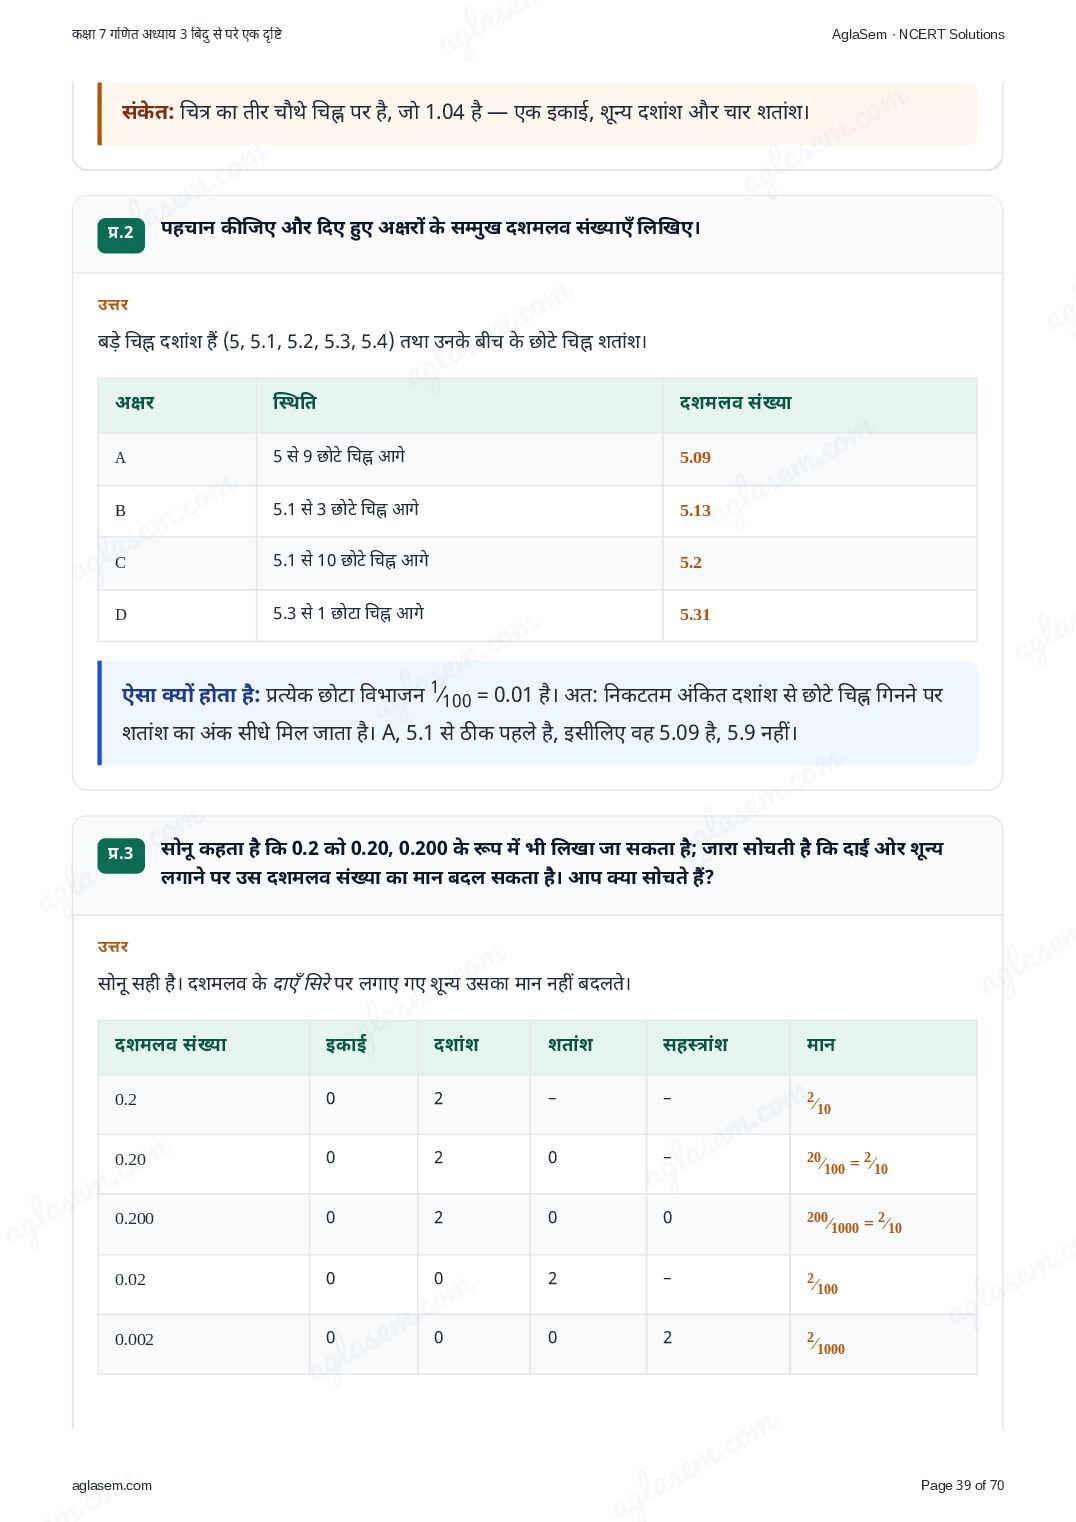The height and width of the screenshot is (1522, 1076).
Task: Open the aglasem.com footer link
Action: pyautogui.click(x=112, y=1485)
